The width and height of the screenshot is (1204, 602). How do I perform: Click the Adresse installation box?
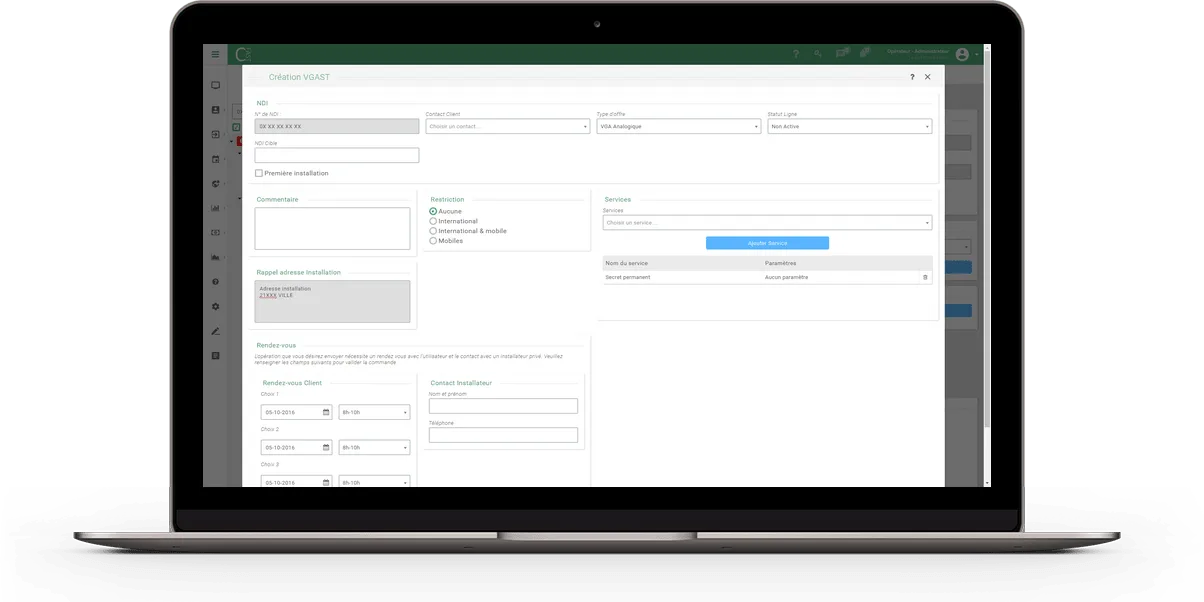pos(332,301)
